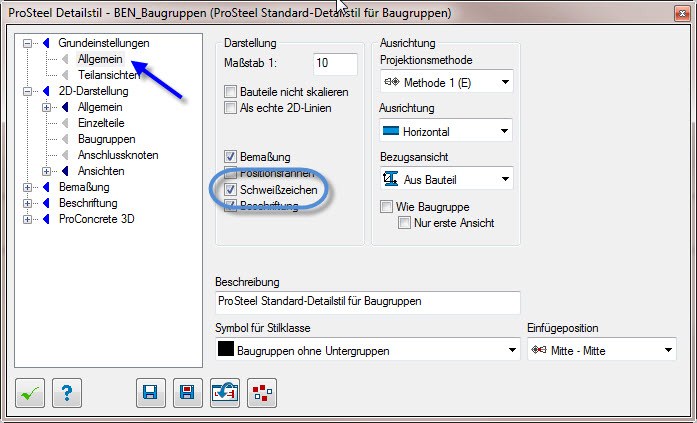
Task: Open the Einfügeposition Mitte - Mitte dropdown
Action: click(602, 350)
